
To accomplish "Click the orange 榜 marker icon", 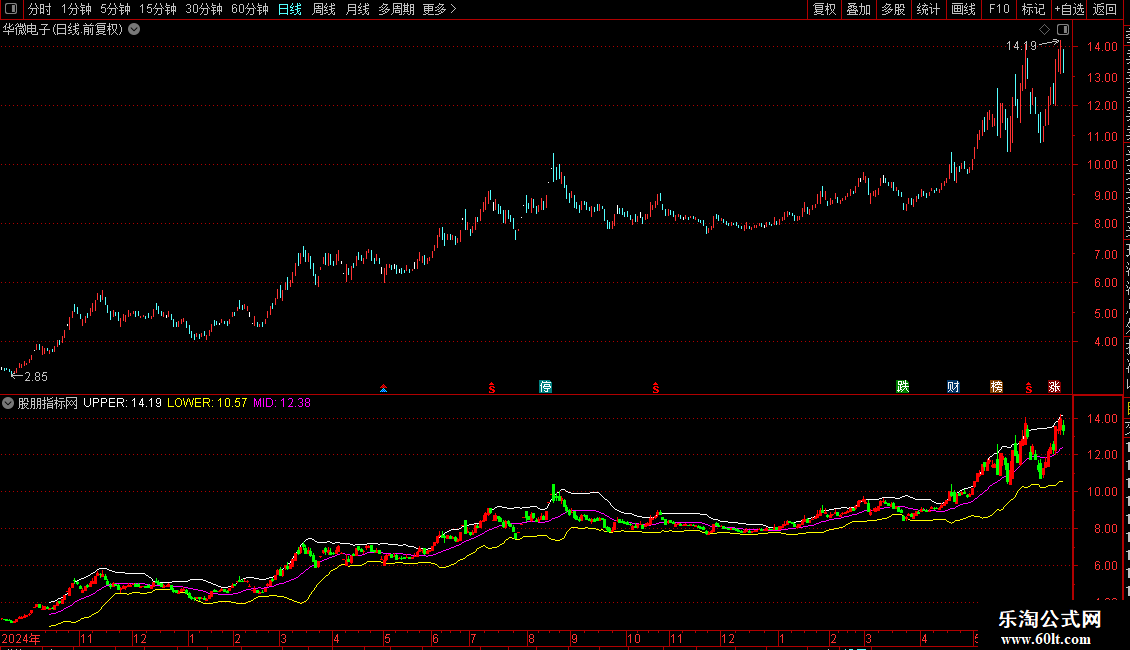I will pos(997,387).
